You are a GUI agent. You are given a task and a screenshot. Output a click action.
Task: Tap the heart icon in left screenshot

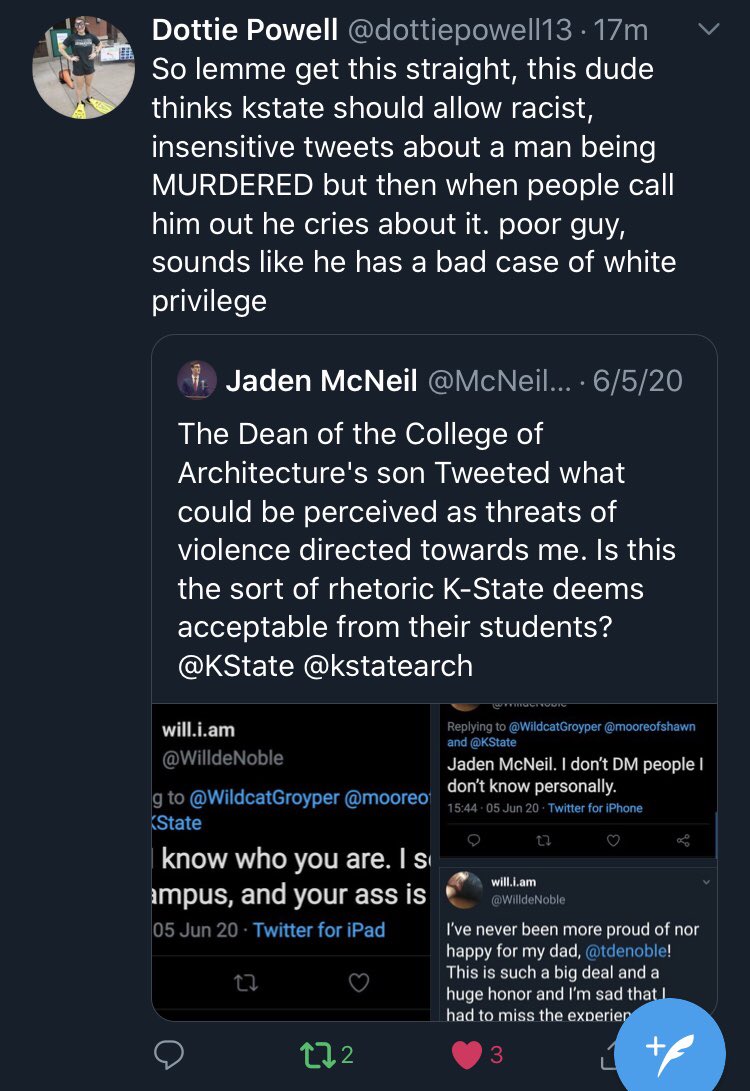[358, 982]
